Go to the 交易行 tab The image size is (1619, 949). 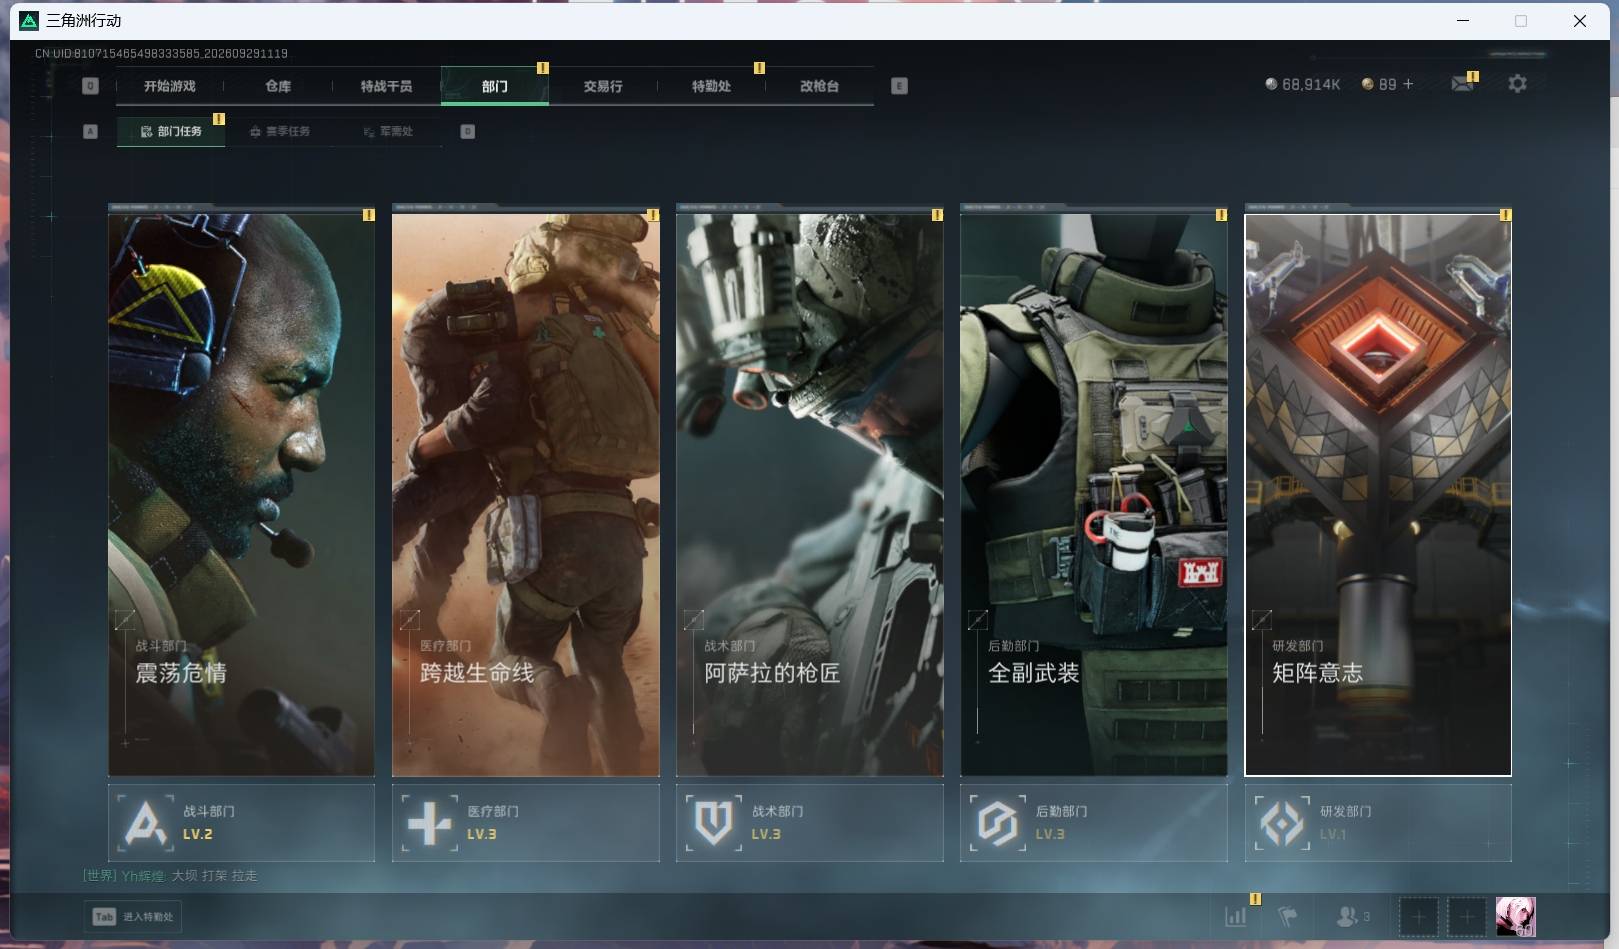tap(603, 86)
